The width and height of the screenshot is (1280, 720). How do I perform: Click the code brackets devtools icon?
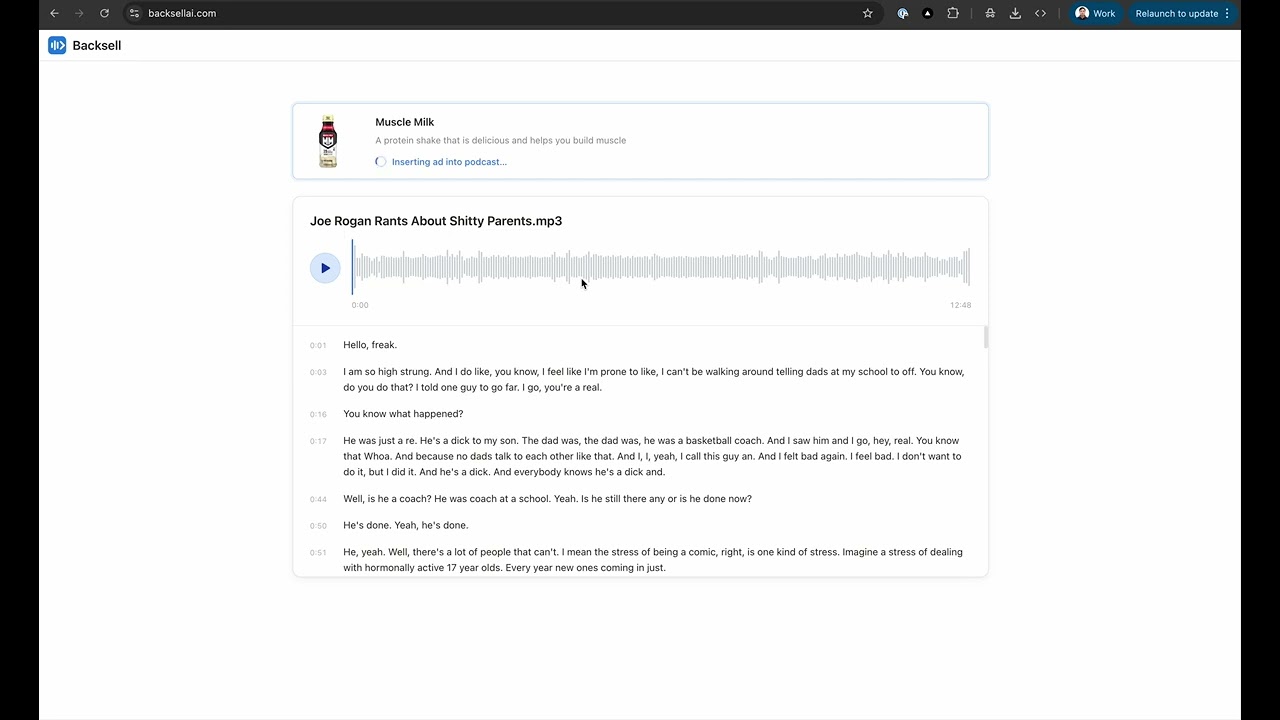[1040, 13]
